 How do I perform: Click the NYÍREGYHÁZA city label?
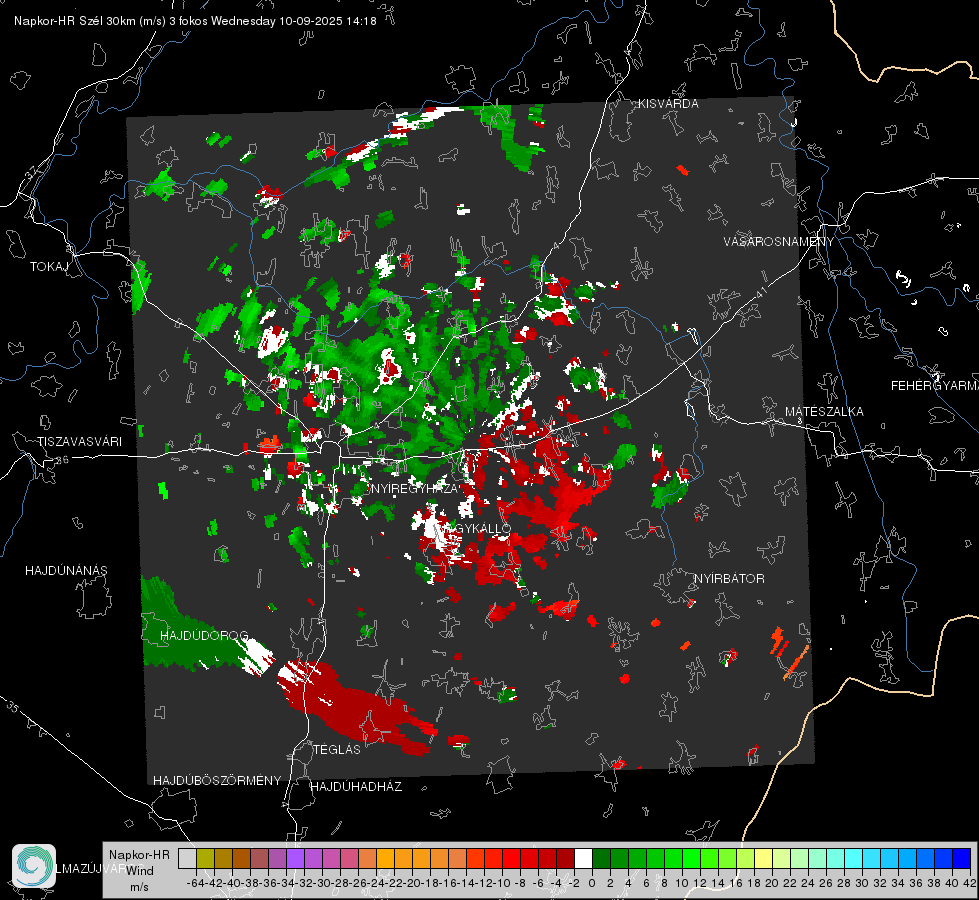[415, 488]
